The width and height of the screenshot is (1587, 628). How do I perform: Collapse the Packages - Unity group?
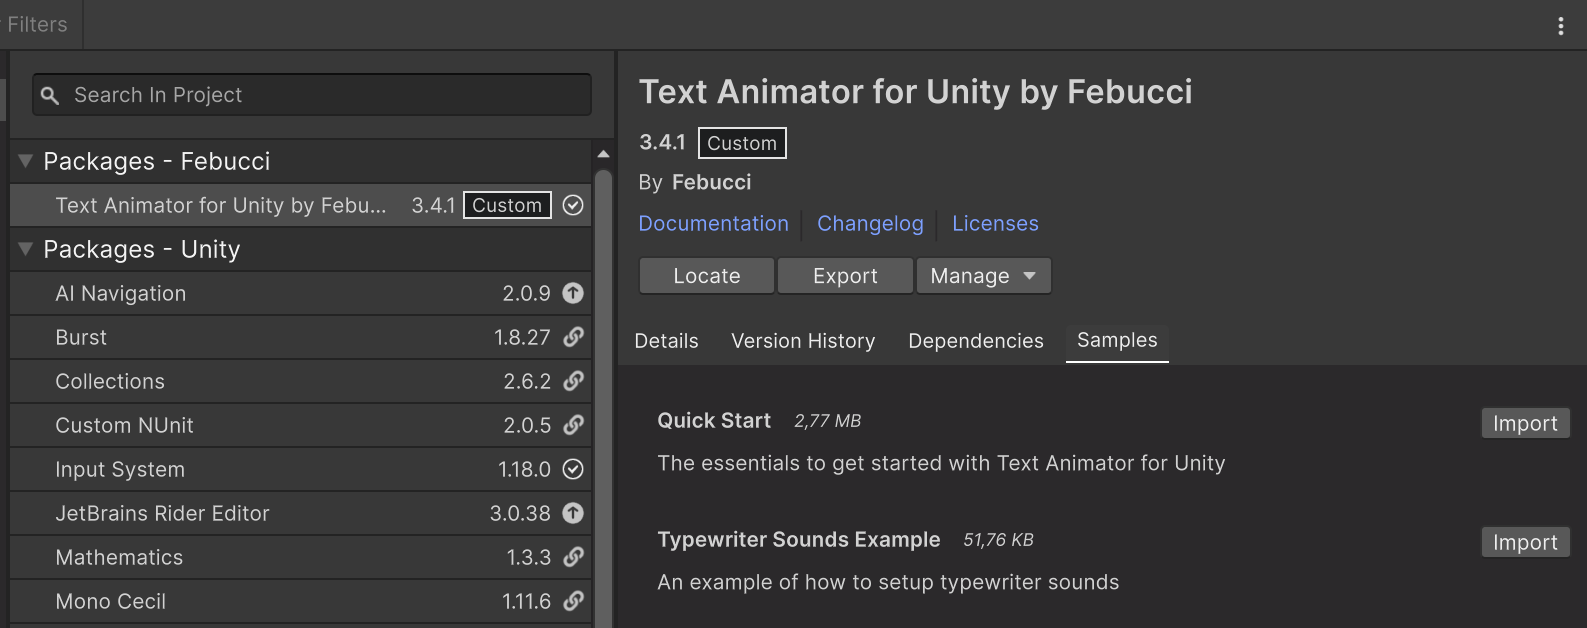click(x=26, y=249)
